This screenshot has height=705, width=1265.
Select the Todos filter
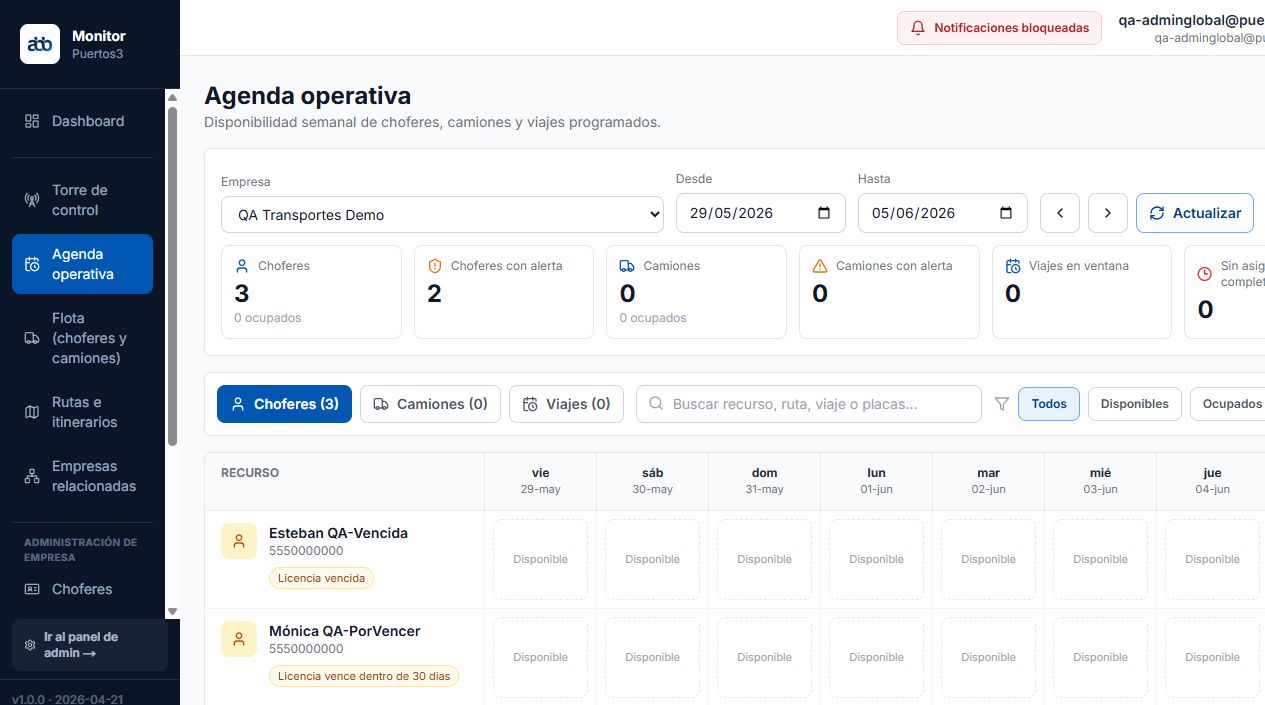coord(1049,404)
